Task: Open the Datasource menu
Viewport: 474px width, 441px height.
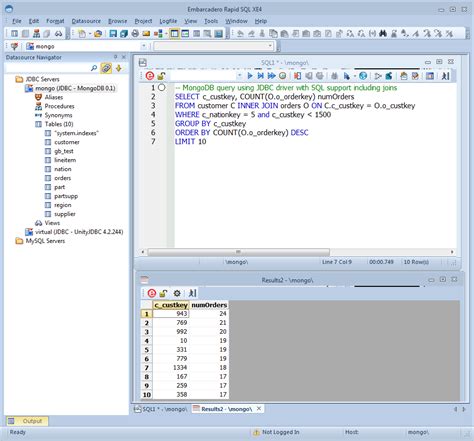Action: click(86, 21)
